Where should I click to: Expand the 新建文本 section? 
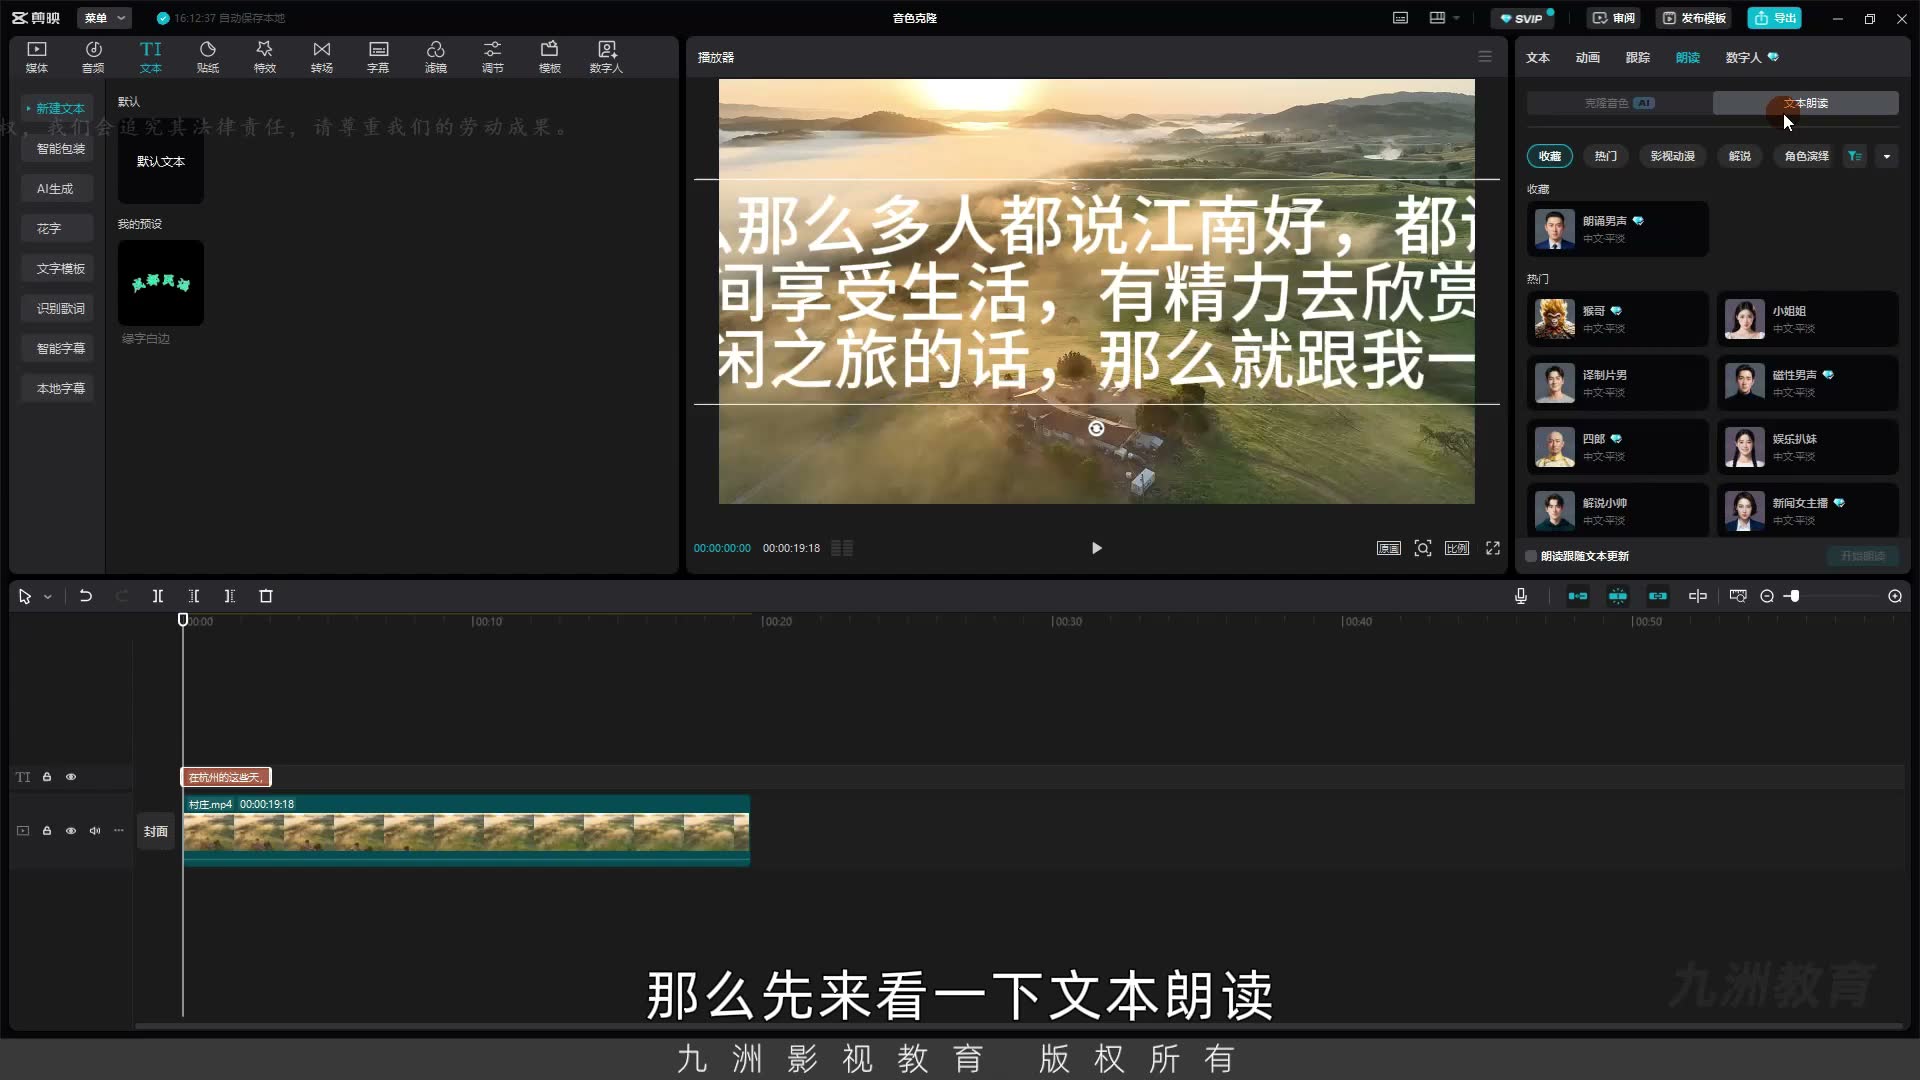coord(56,108)
